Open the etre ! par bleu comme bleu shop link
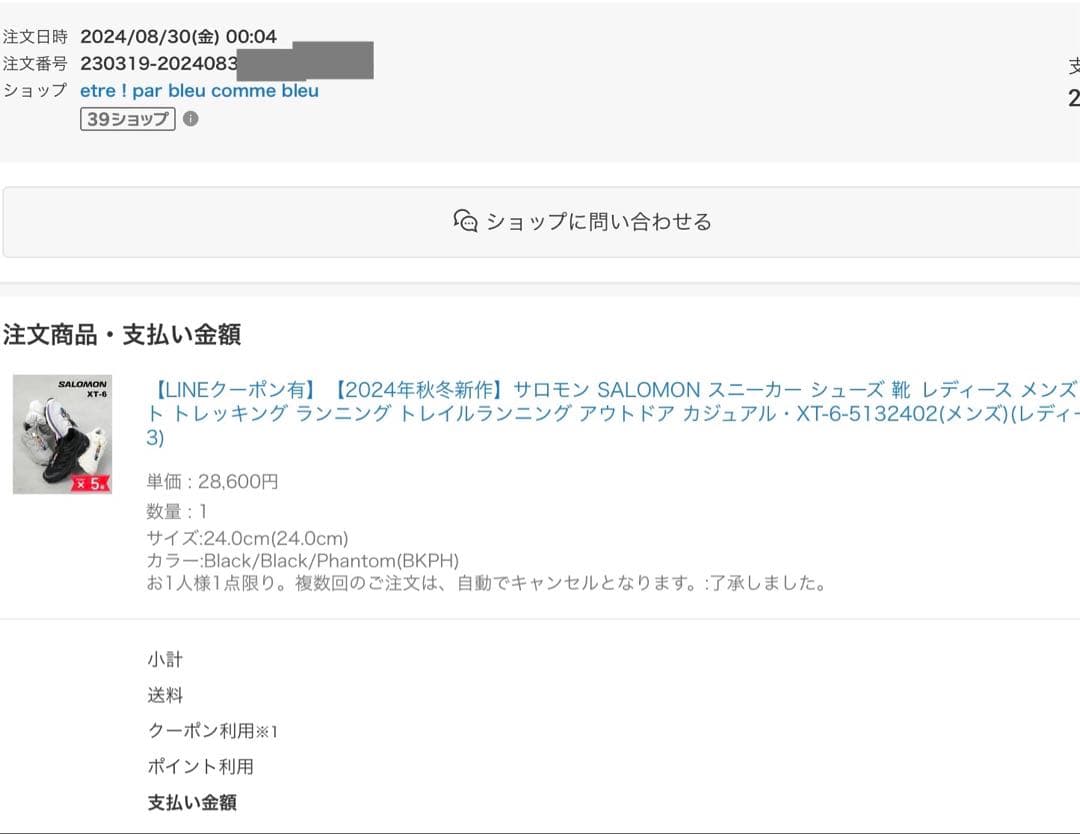The width and height of the screenshot is (1080, 834). point(199,91)
